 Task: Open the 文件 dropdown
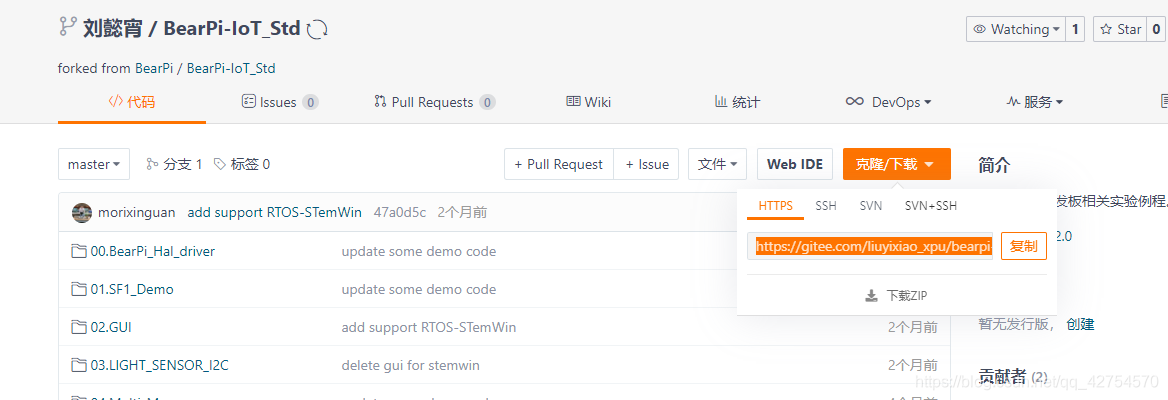[x=717, y=164]
